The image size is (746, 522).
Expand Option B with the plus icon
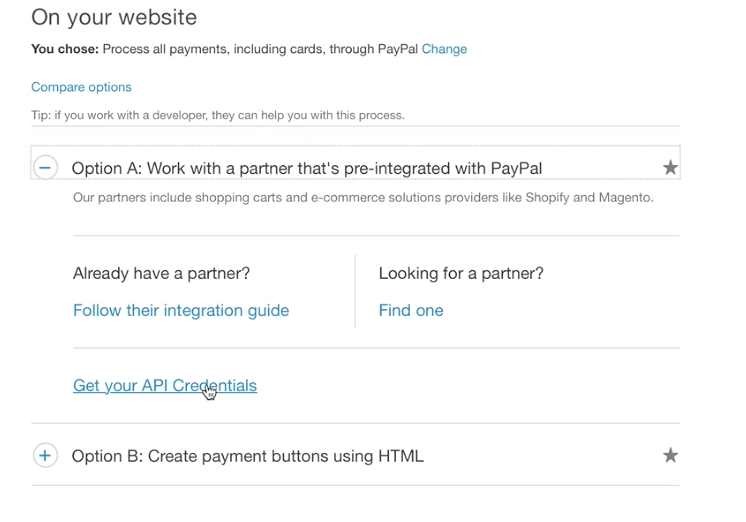tap(45, 456)
